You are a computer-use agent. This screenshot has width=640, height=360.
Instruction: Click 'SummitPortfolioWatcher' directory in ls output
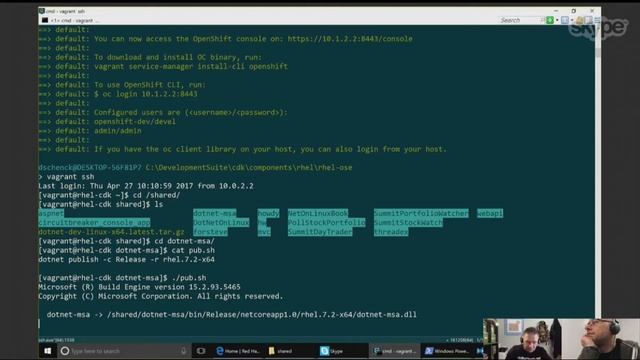pos(421,213)
